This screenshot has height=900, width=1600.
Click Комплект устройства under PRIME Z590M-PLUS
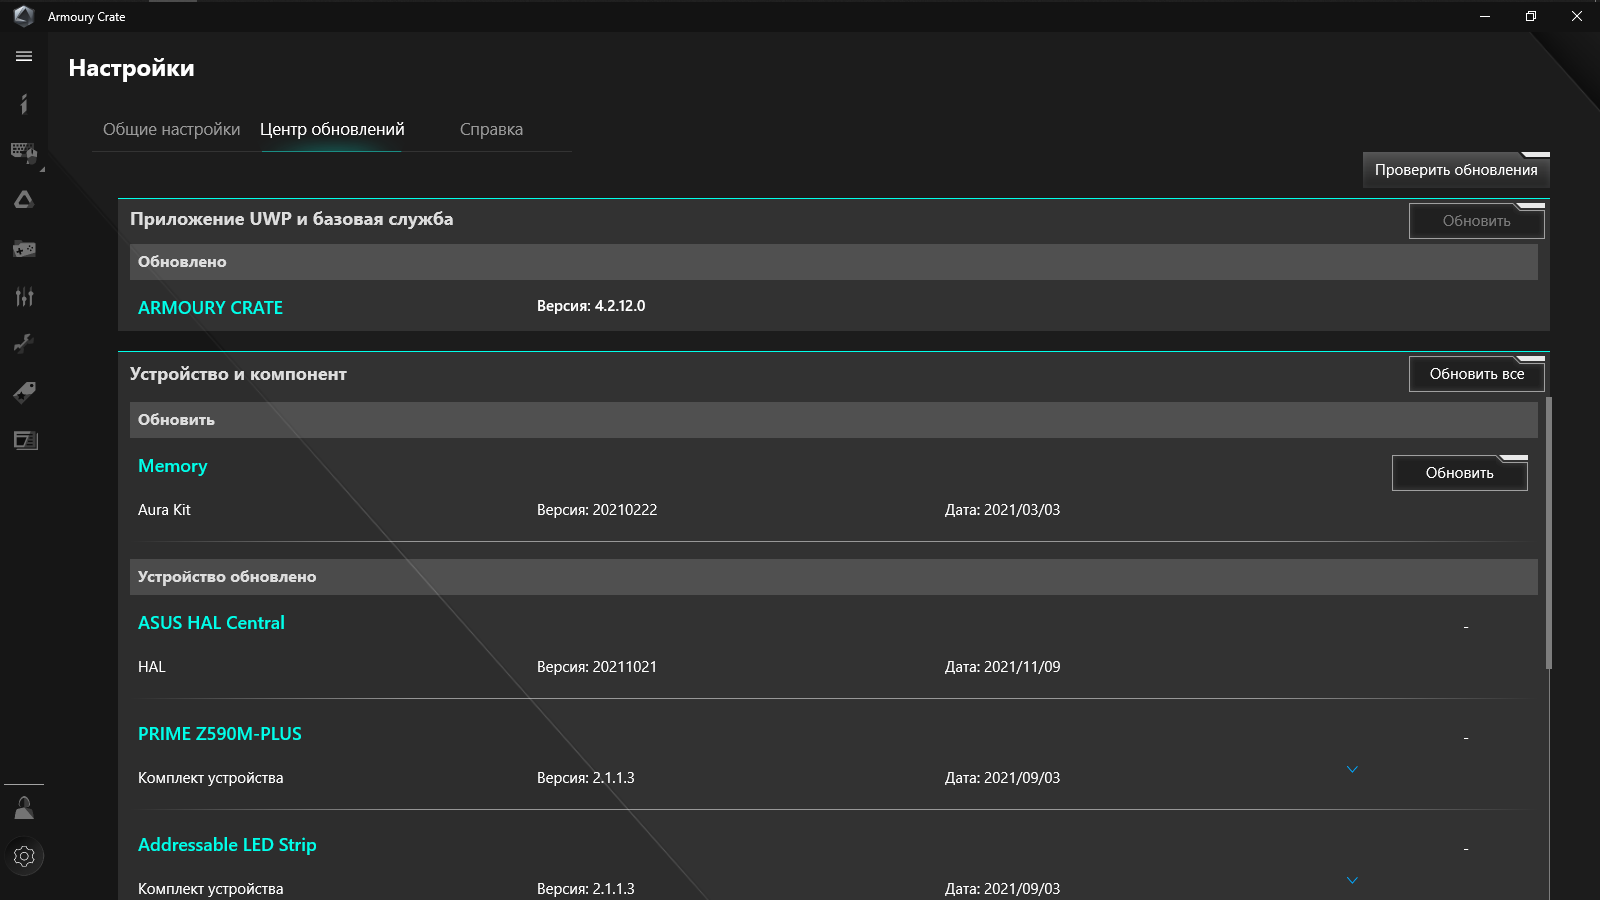tap(210, 778)
